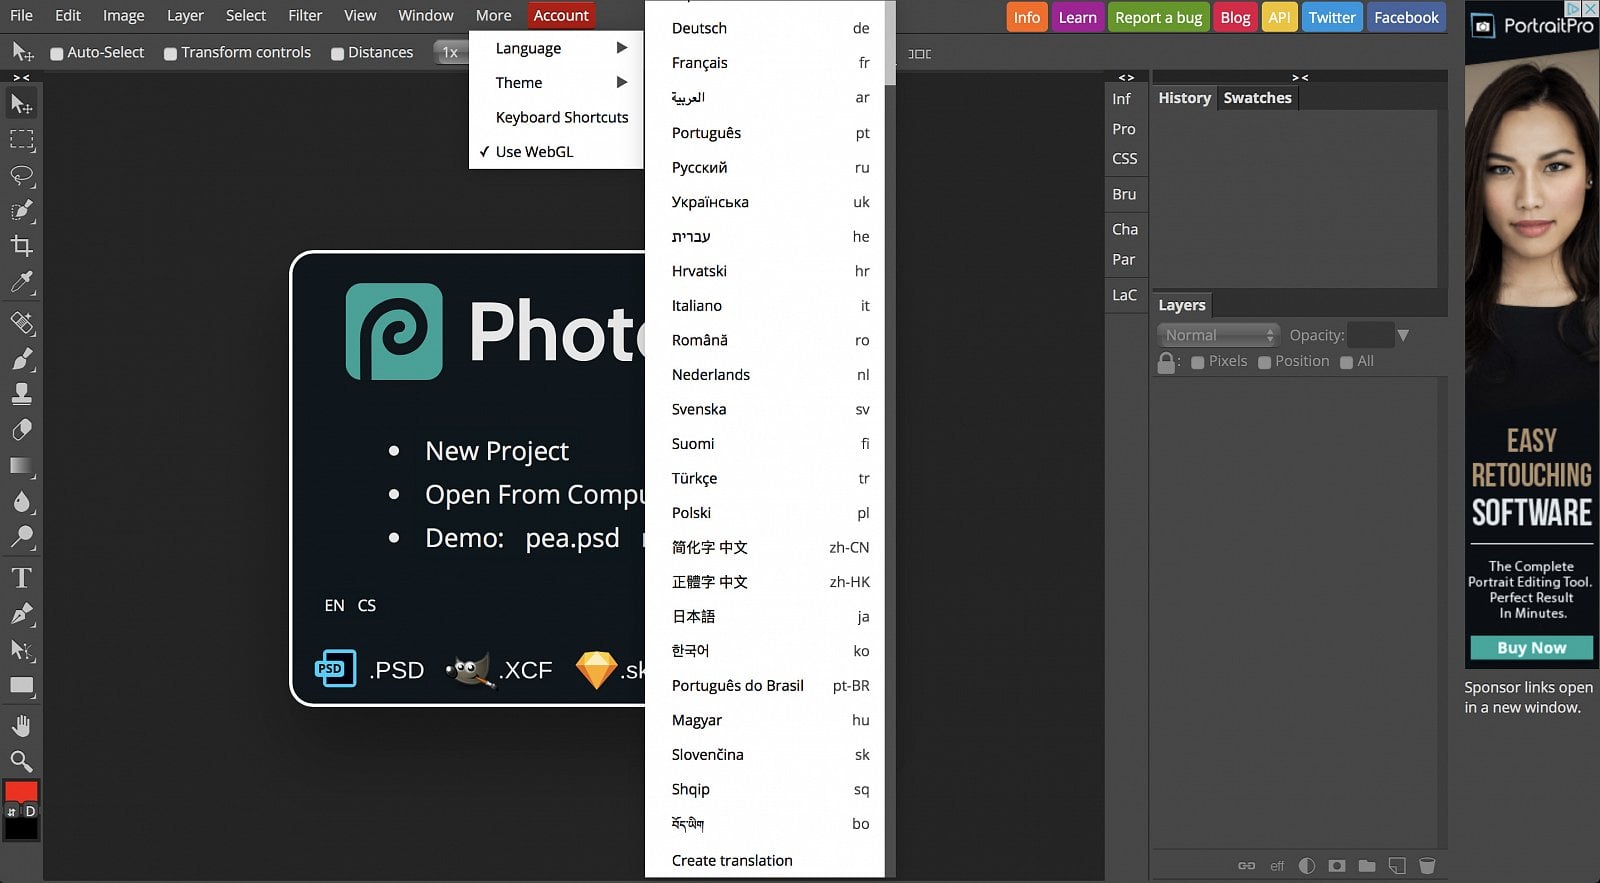Select the Eraser tool
This screenshot has width=1600, height=883.
(x=21, y=430)
